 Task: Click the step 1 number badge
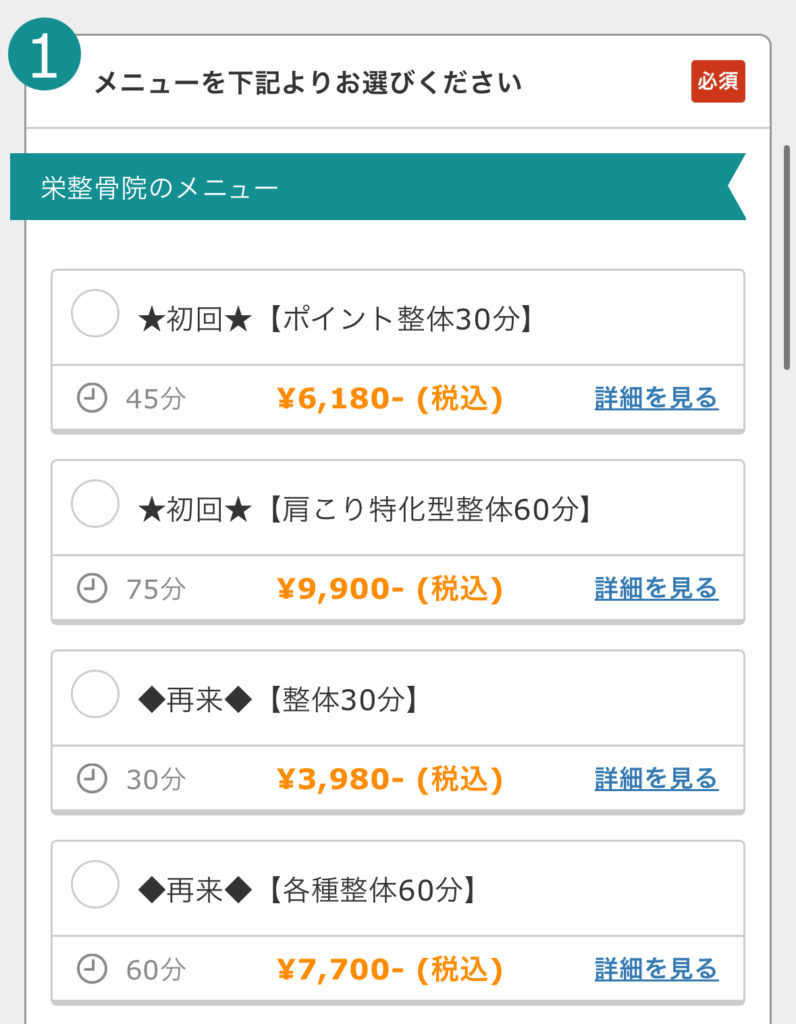point(44,57)
